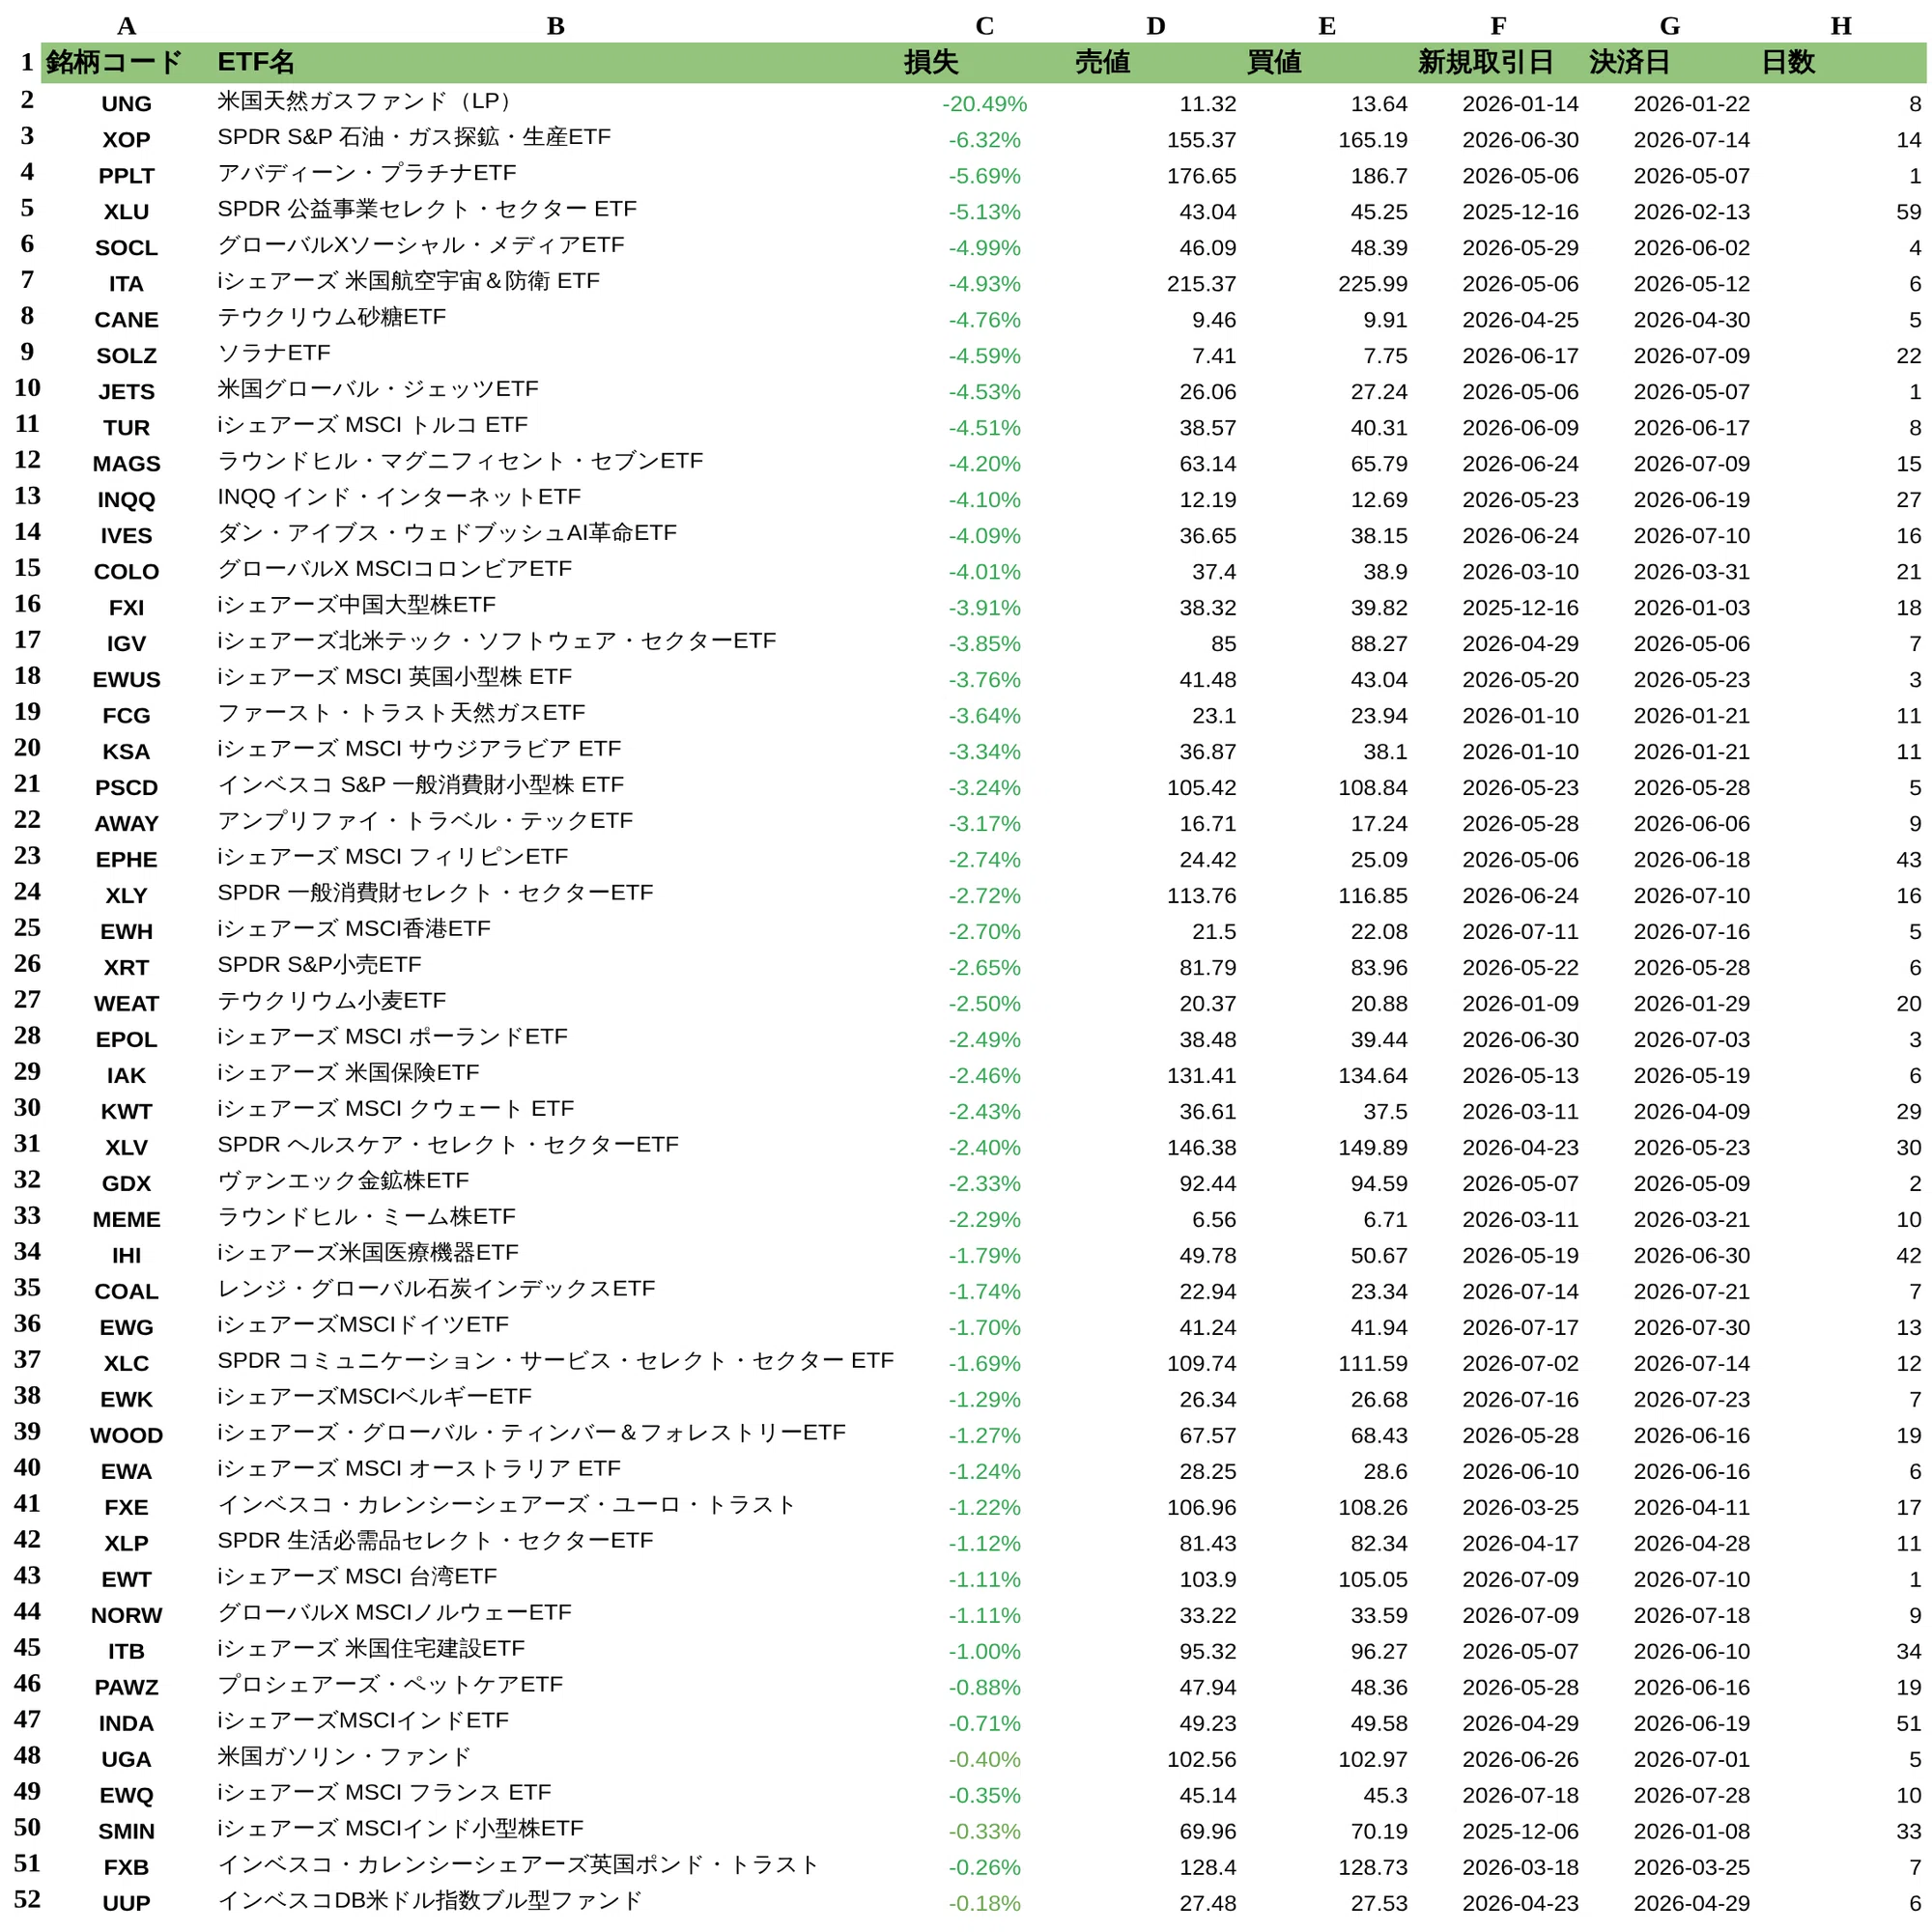Select column B header
This screenshot has width=1932, height=1932.
555,26
